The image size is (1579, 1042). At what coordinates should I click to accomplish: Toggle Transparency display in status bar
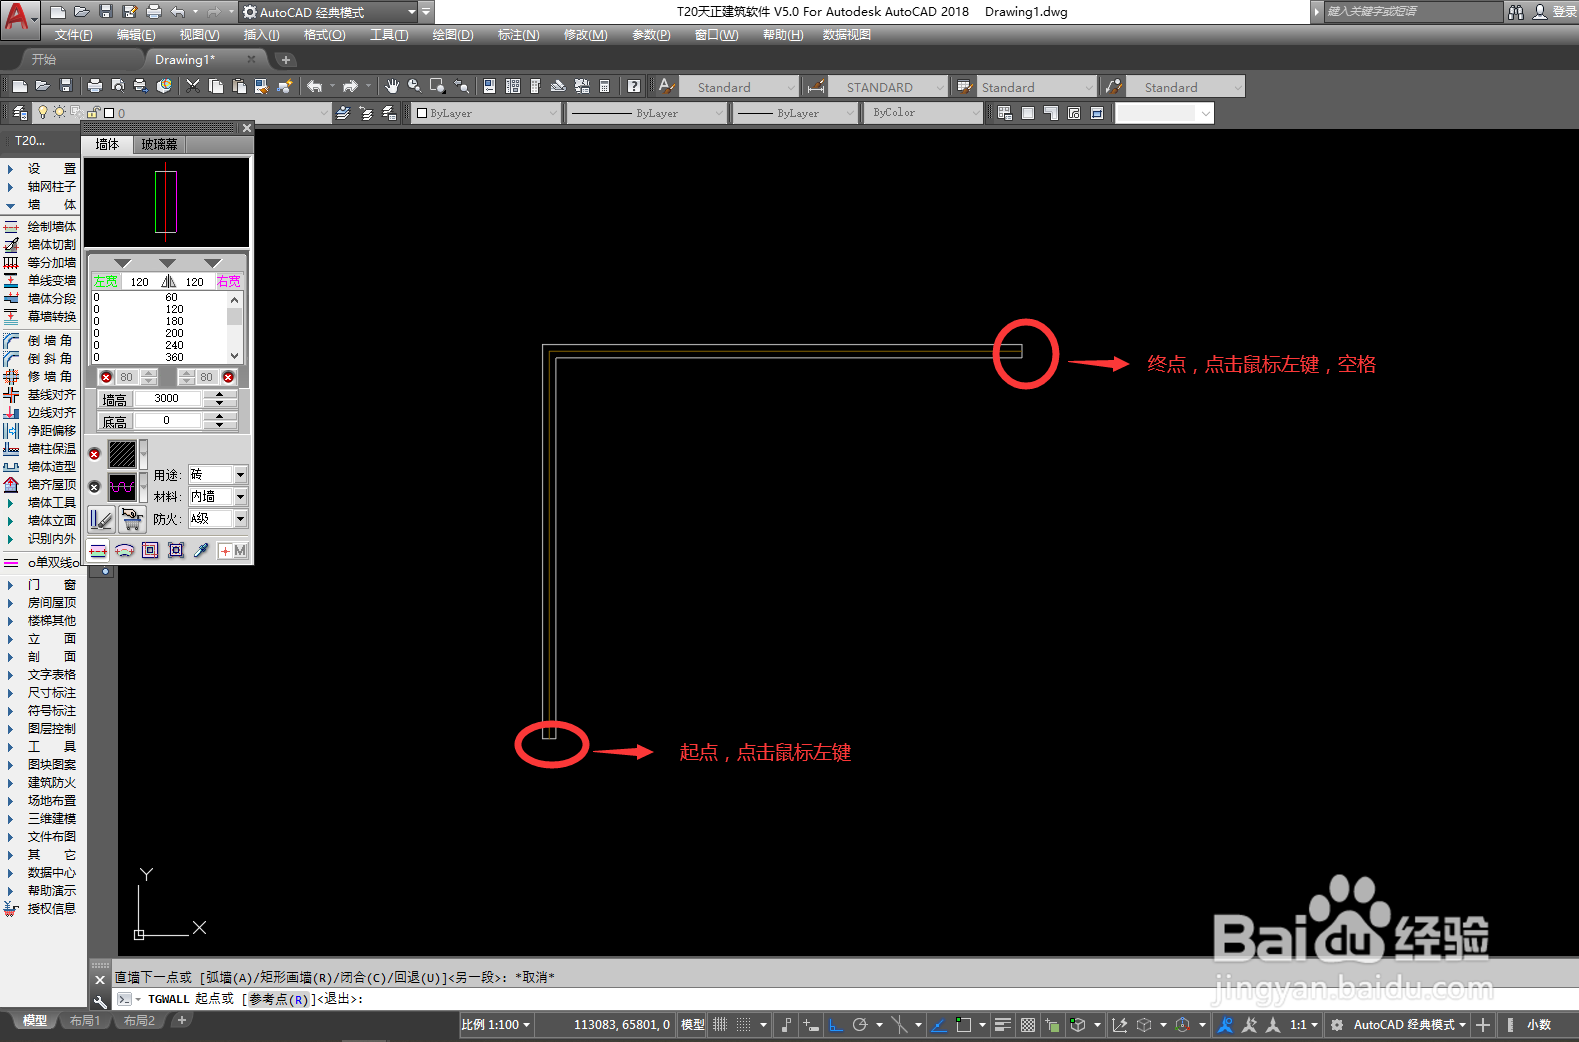(x=1027, y=1024)
